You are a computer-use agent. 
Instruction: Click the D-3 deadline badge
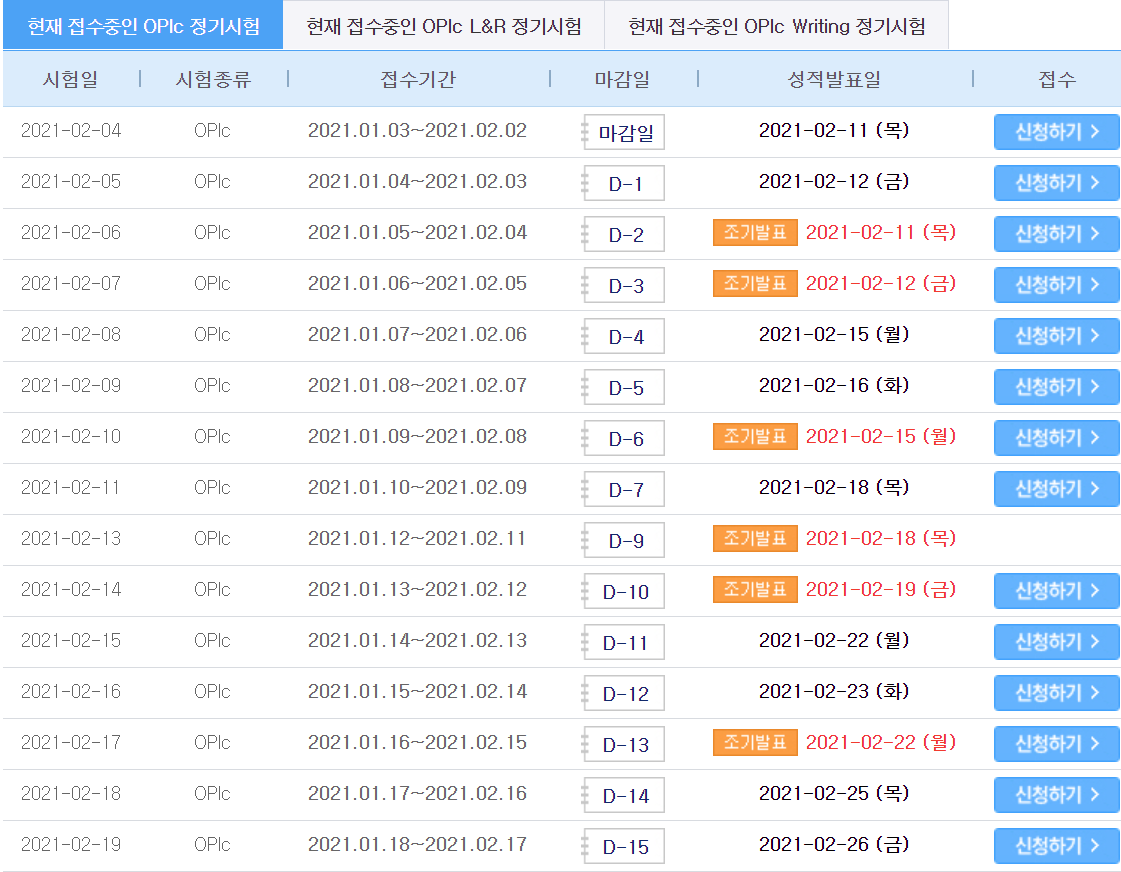point(624,285)
